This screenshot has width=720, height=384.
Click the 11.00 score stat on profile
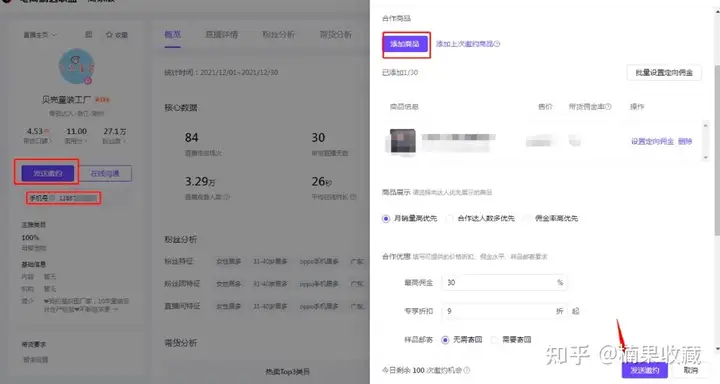click(x=76, y=131)
